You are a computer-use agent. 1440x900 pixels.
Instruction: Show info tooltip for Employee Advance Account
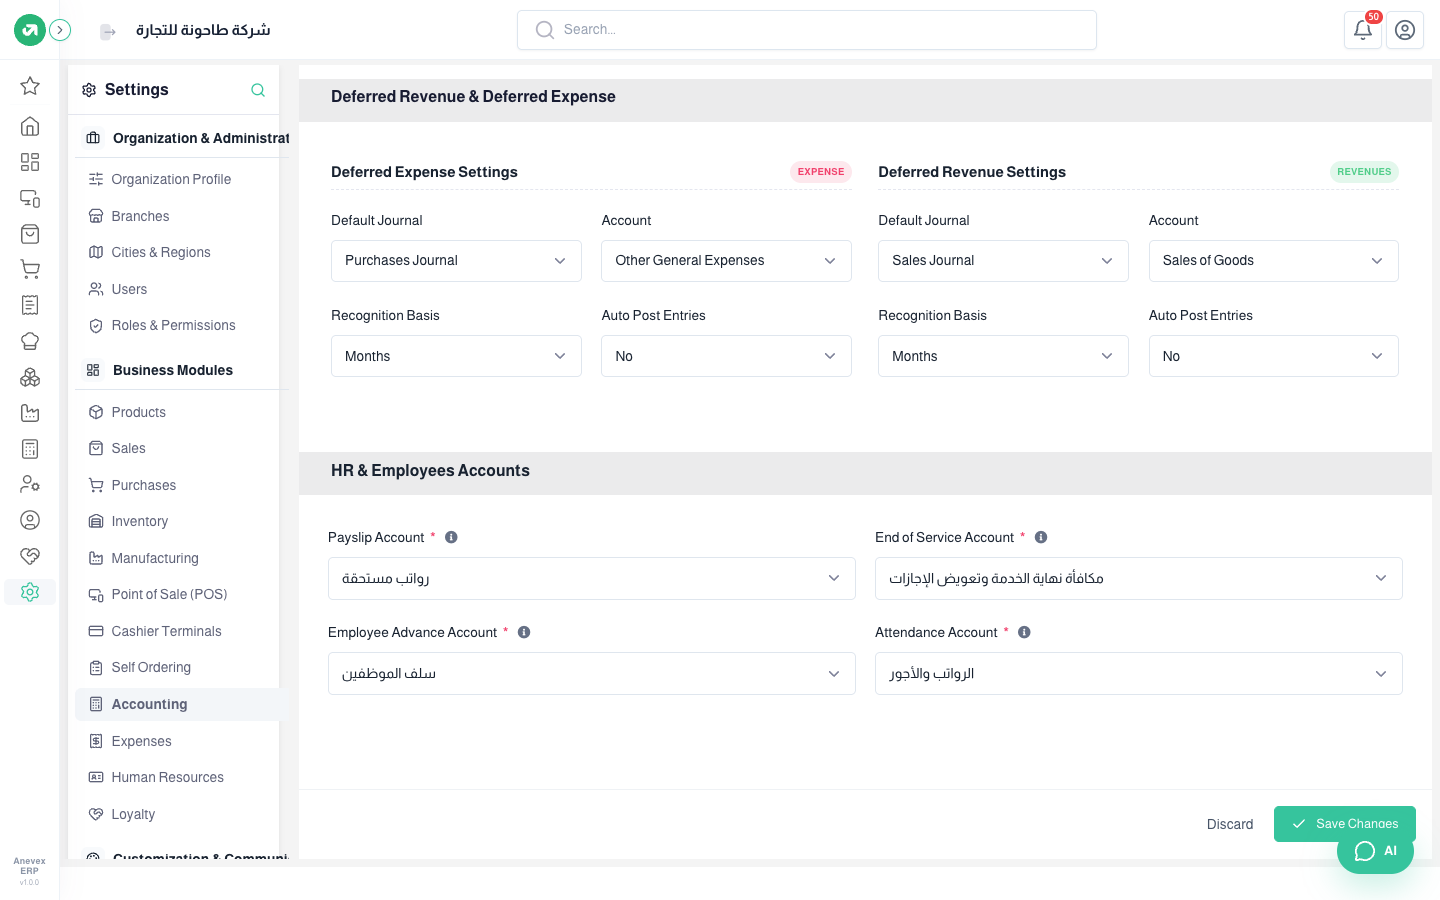(524, 632)
